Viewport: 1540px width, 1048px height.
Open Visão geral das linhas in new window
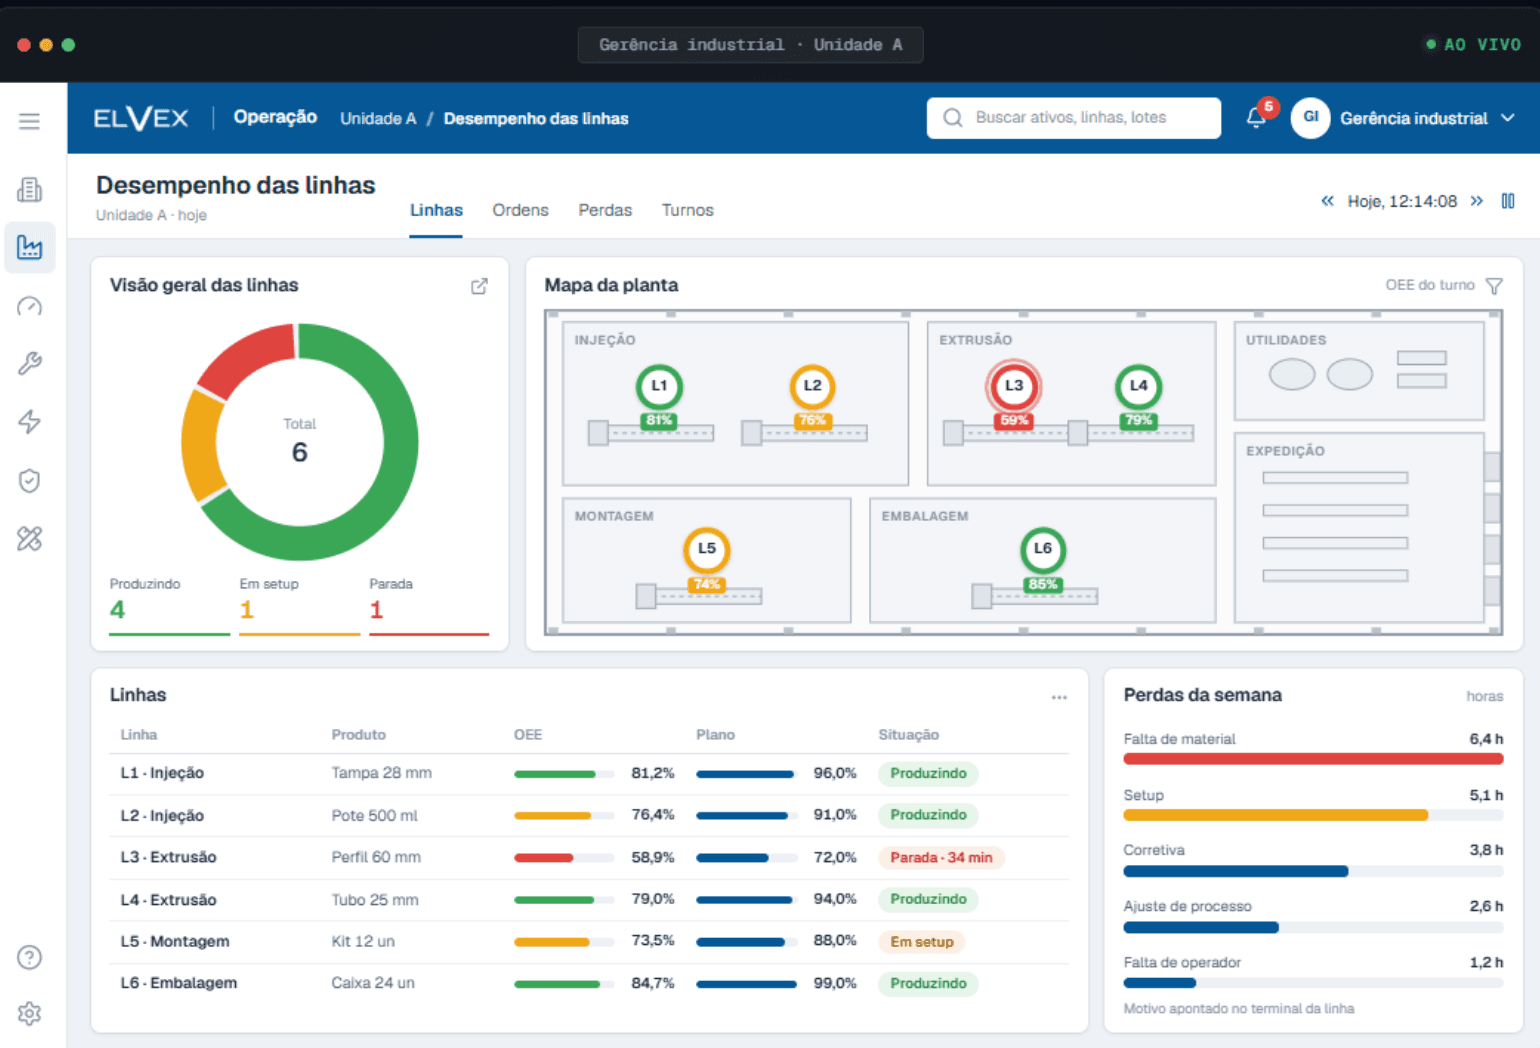coord(479,286)
